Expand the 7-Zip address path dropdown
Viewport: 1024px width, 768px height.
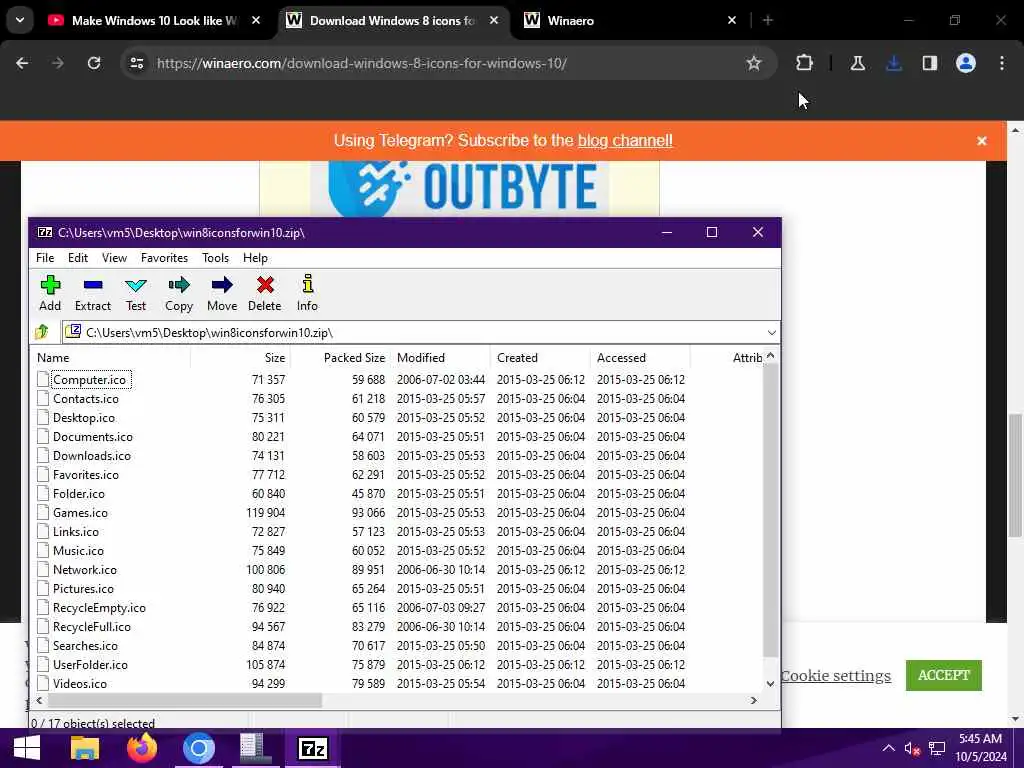click(771, 332)
